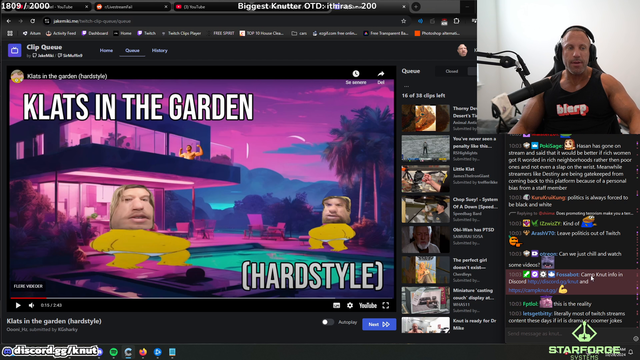Open the r/LivestreamFail browser tab
This screenshot has width=640, height=360.
pyautogui.click(x=132, y=7)
